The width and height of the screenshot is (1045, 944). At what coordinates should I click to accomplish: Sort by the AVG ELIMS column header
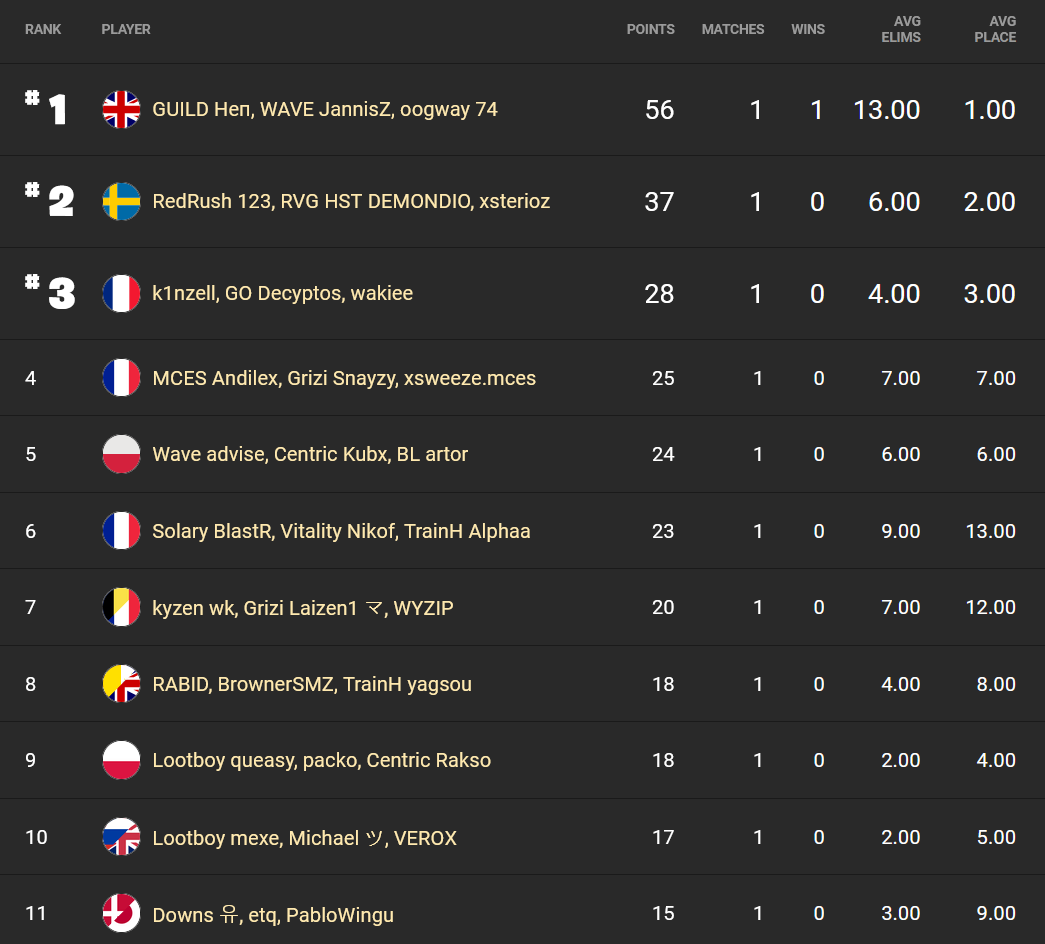(907, 29)
